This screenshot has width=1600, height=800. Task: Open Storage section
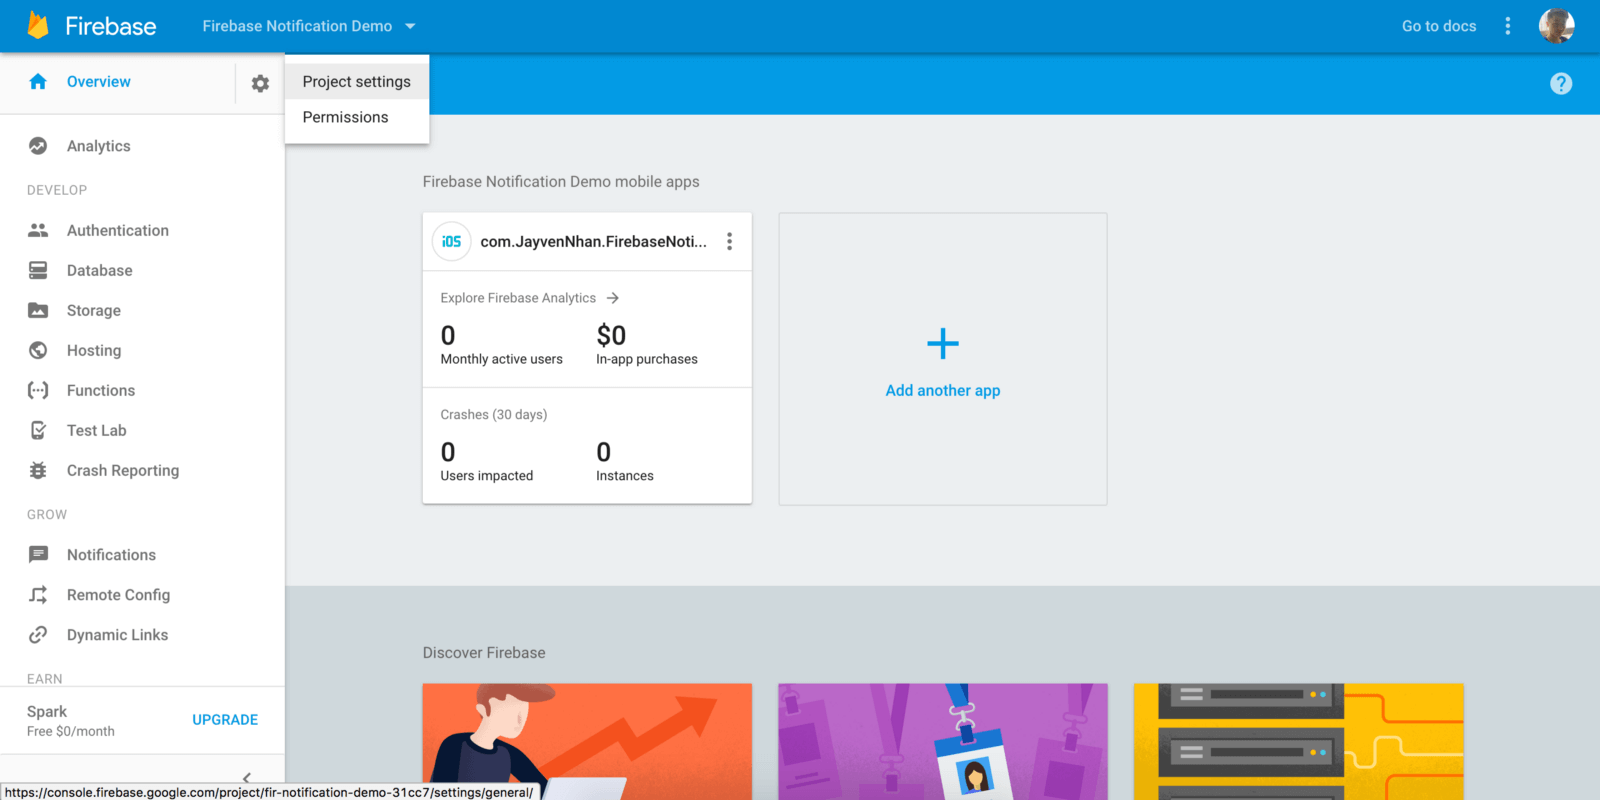(x=94, y=310)
